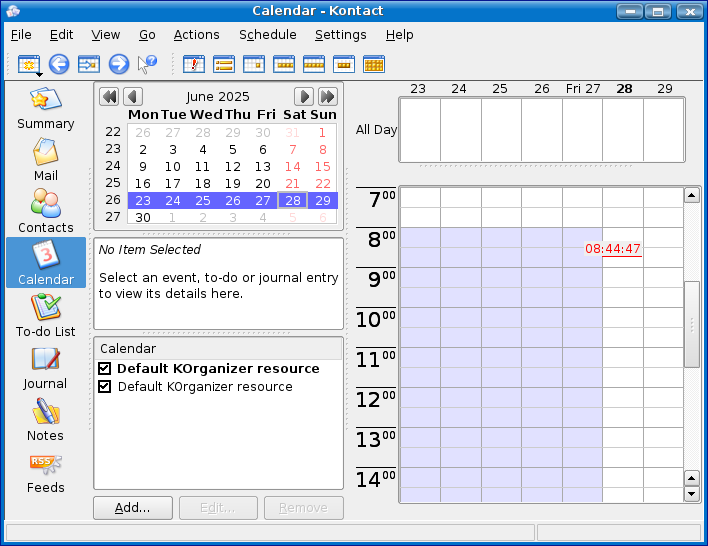Open Contacts from the sidebar
The image size is (708, 546).
pyautogui.click(x=45, y=210)
